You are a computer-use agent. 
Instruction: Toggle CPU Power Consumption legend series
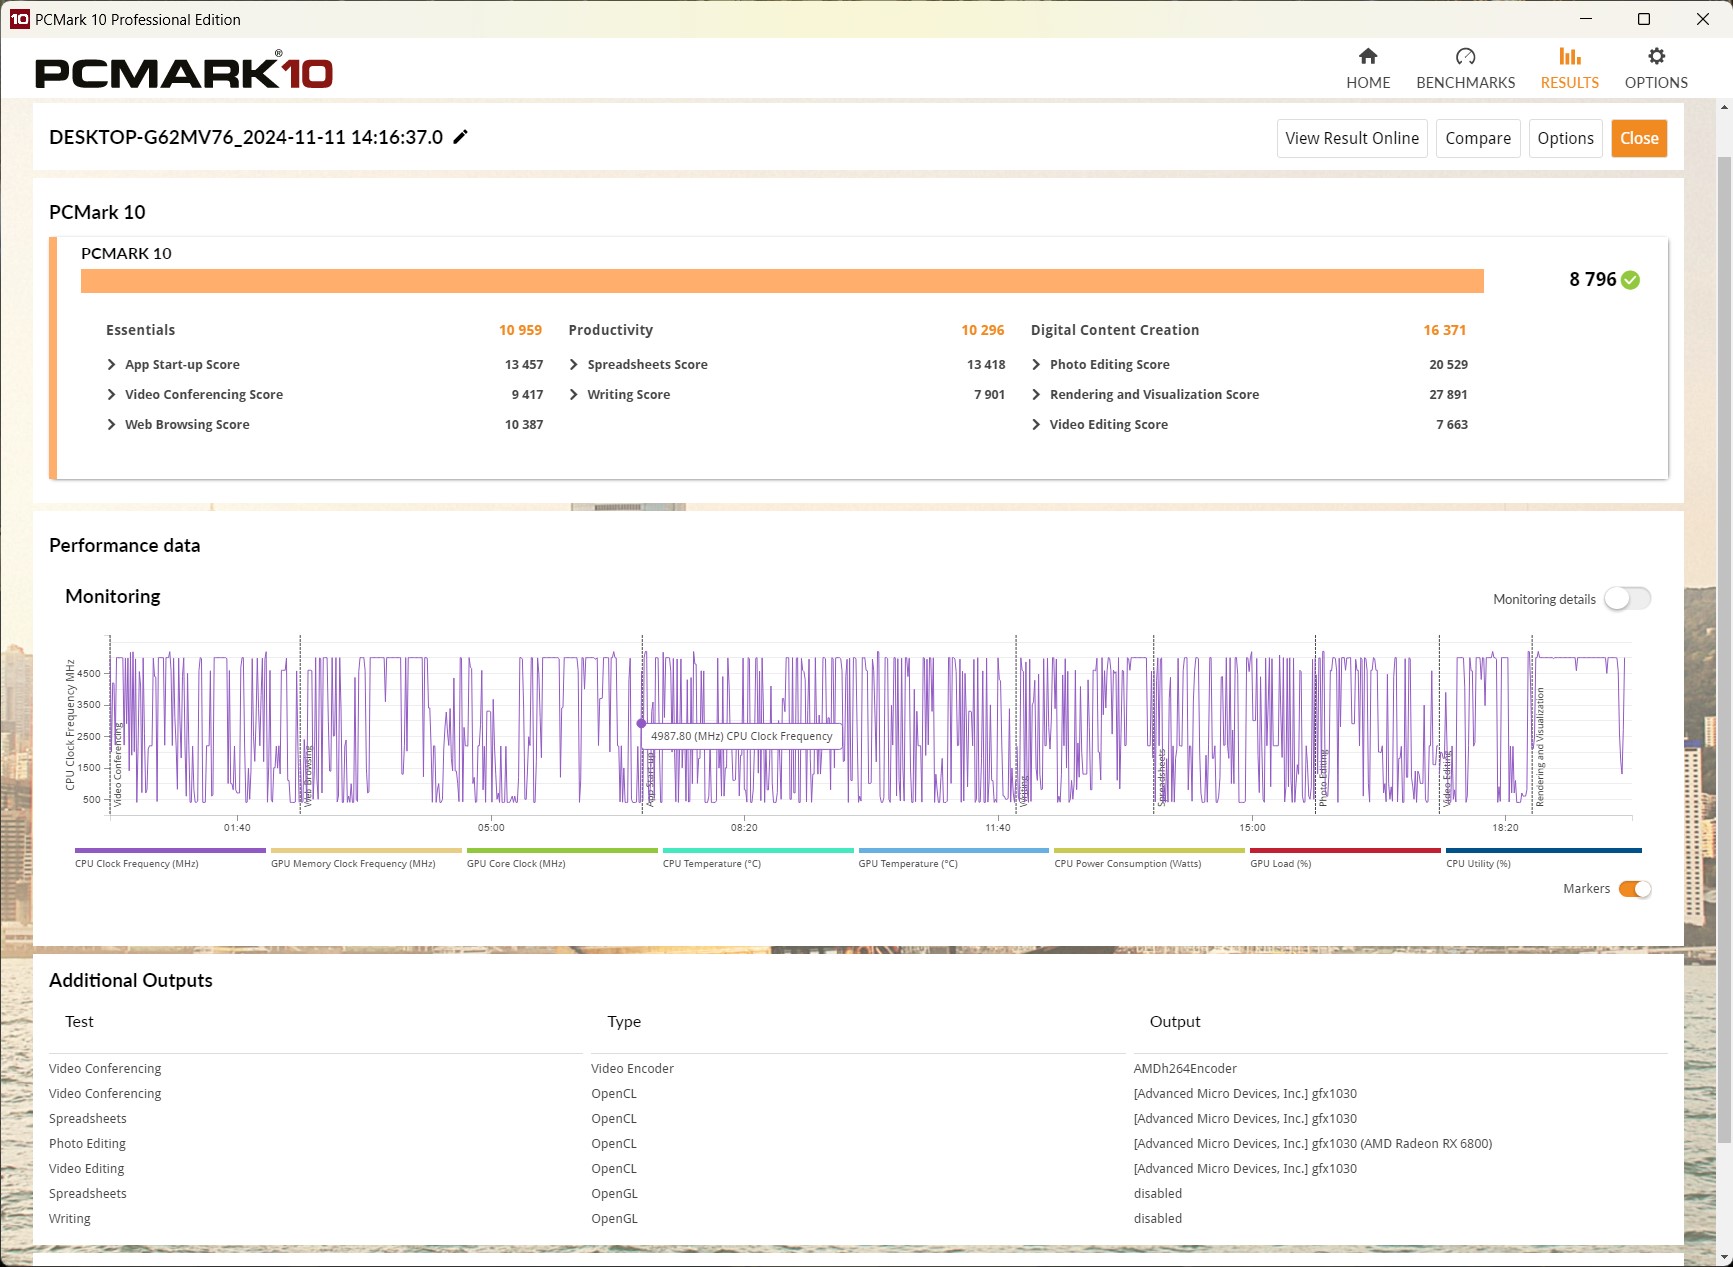pos(1149,858)
